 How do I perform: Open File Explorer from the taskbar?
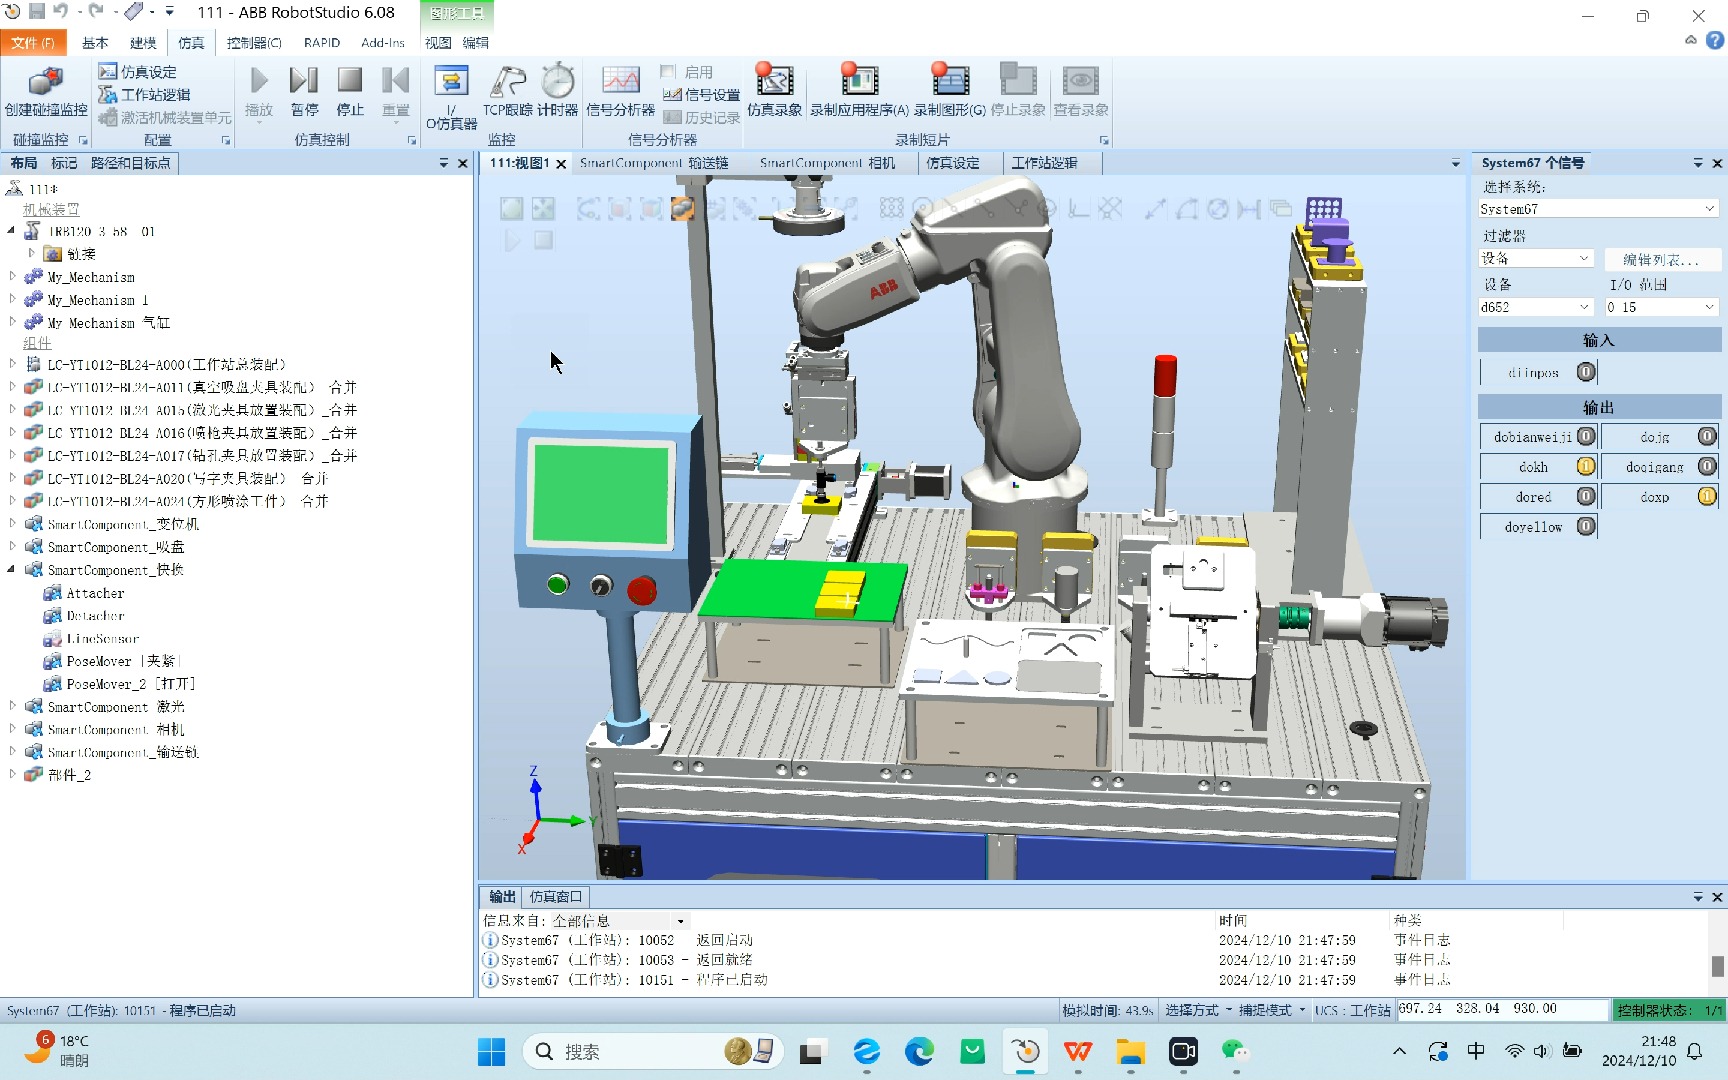click(x=1130, y=1051)
